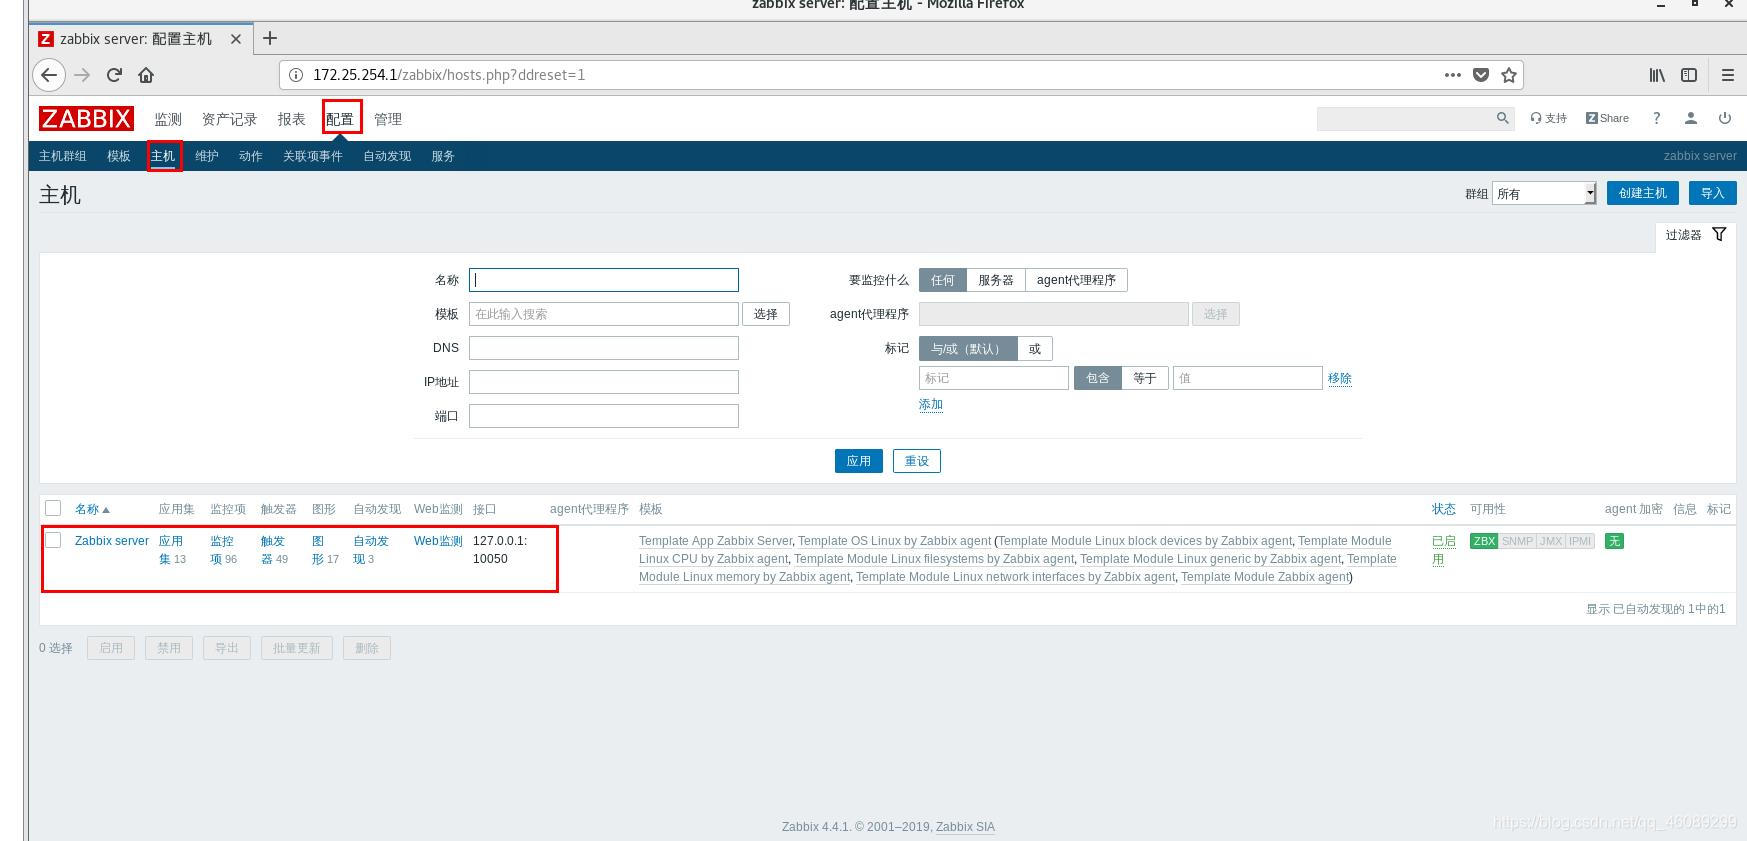Image resolution: width=1747 pixels, height=841 pixels.
Task: Choose '等于' tag operator
Action: click(1145, 378)
